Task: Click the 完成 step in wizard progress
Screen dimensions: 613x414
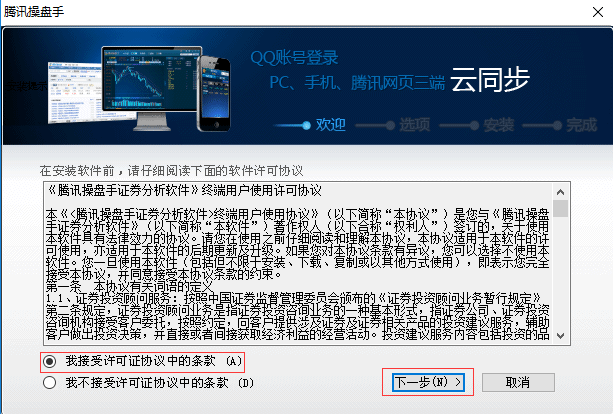Action: click(581, 125)
